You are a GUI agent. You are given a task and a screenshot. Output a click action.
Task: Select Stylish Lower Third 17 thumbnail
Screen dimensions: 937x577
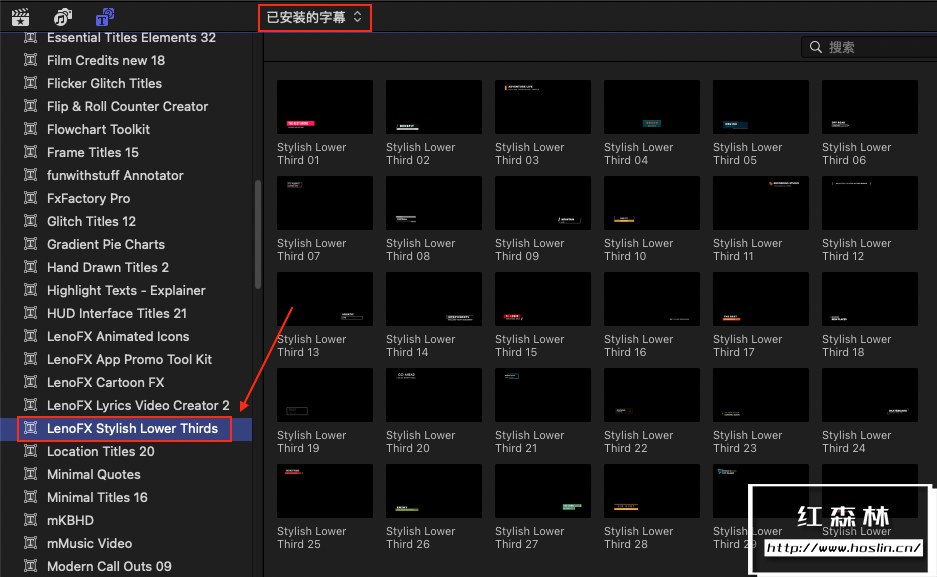(x=761, y=299)
